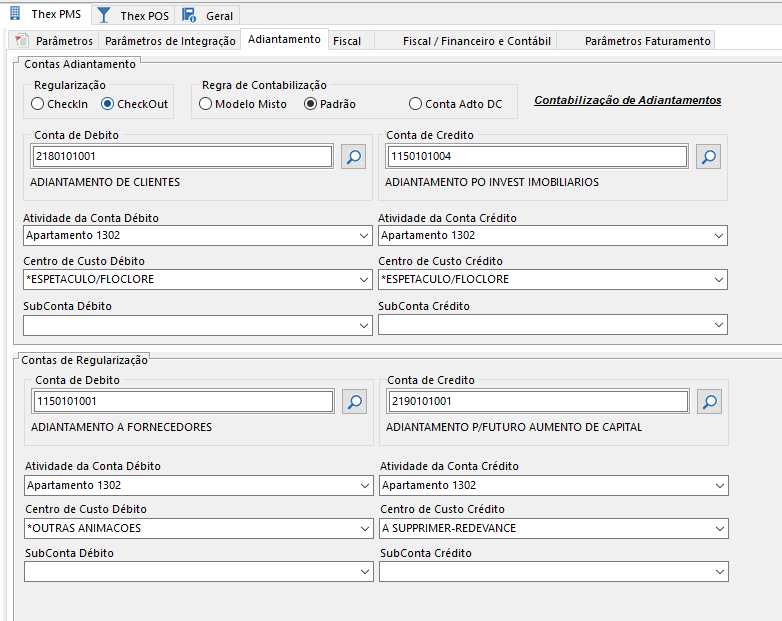The image size is (782, 621).
Task: Open the Contabilização de Adiantamentos link
Action: click(627, 100)
